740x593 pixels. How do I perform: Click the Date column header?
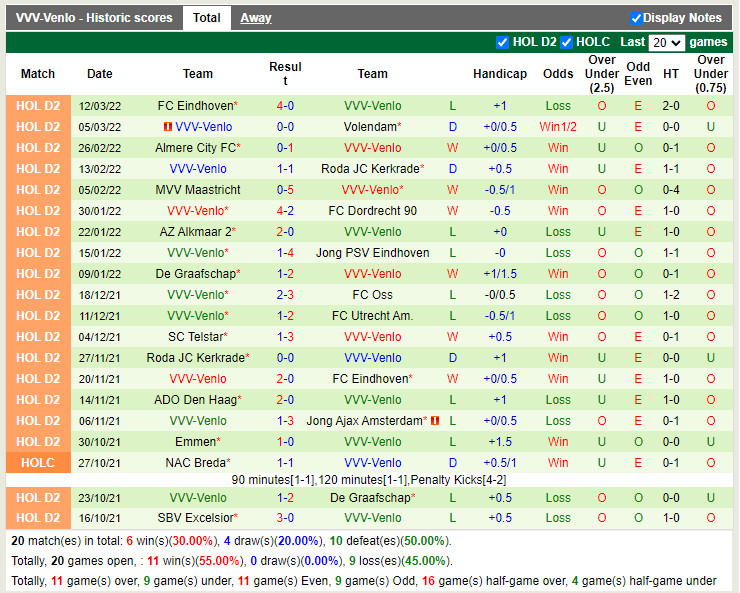point(100,74)
